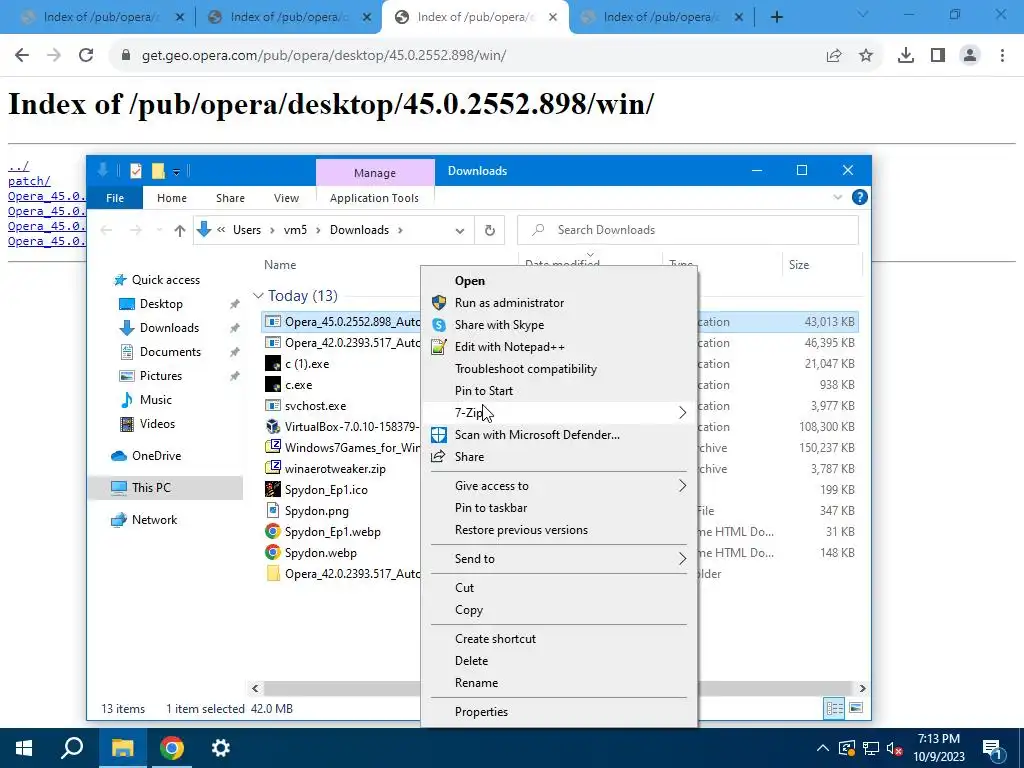Choose Rename from the context menu

coord(476,683)
